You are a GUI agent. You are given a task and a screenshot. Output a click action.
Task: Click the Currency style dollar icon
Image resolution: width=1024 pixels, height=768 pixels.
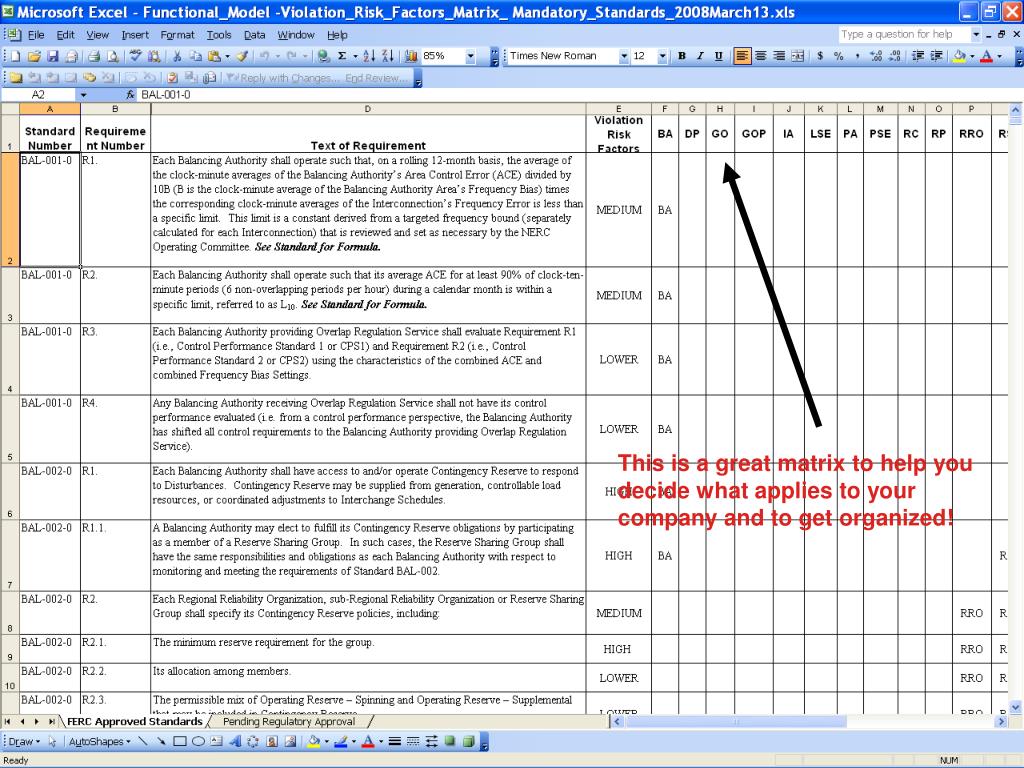click(820, 56)
